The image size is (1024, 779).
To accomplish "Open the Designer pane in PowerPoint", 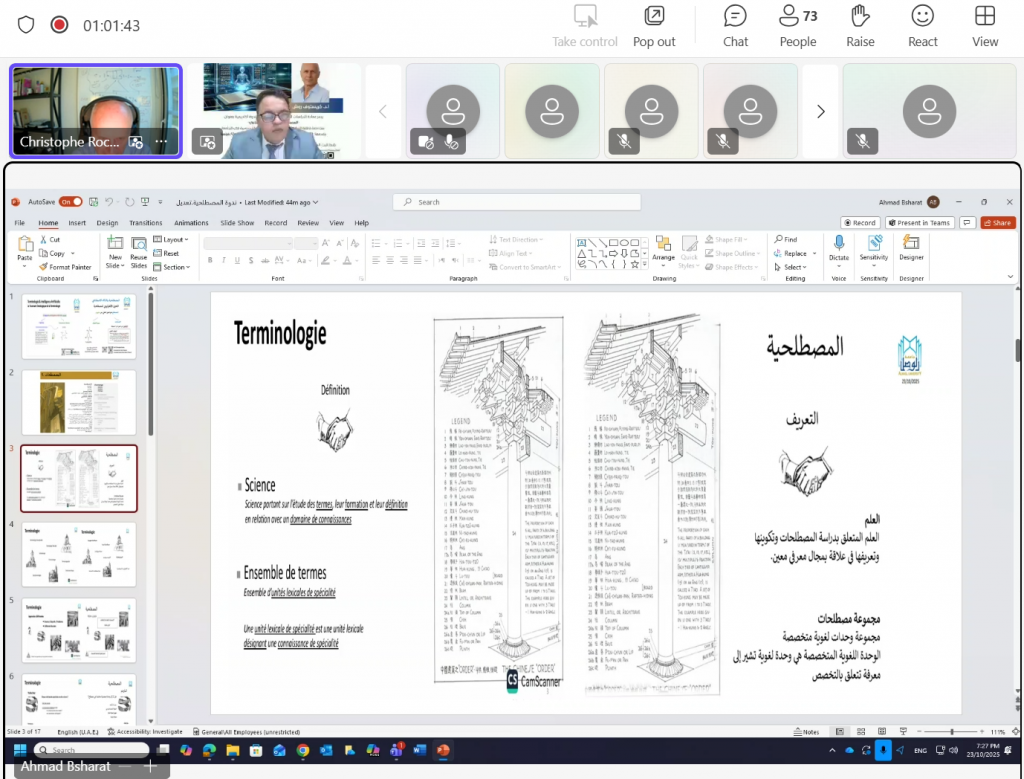I will [x=911, y=247].
